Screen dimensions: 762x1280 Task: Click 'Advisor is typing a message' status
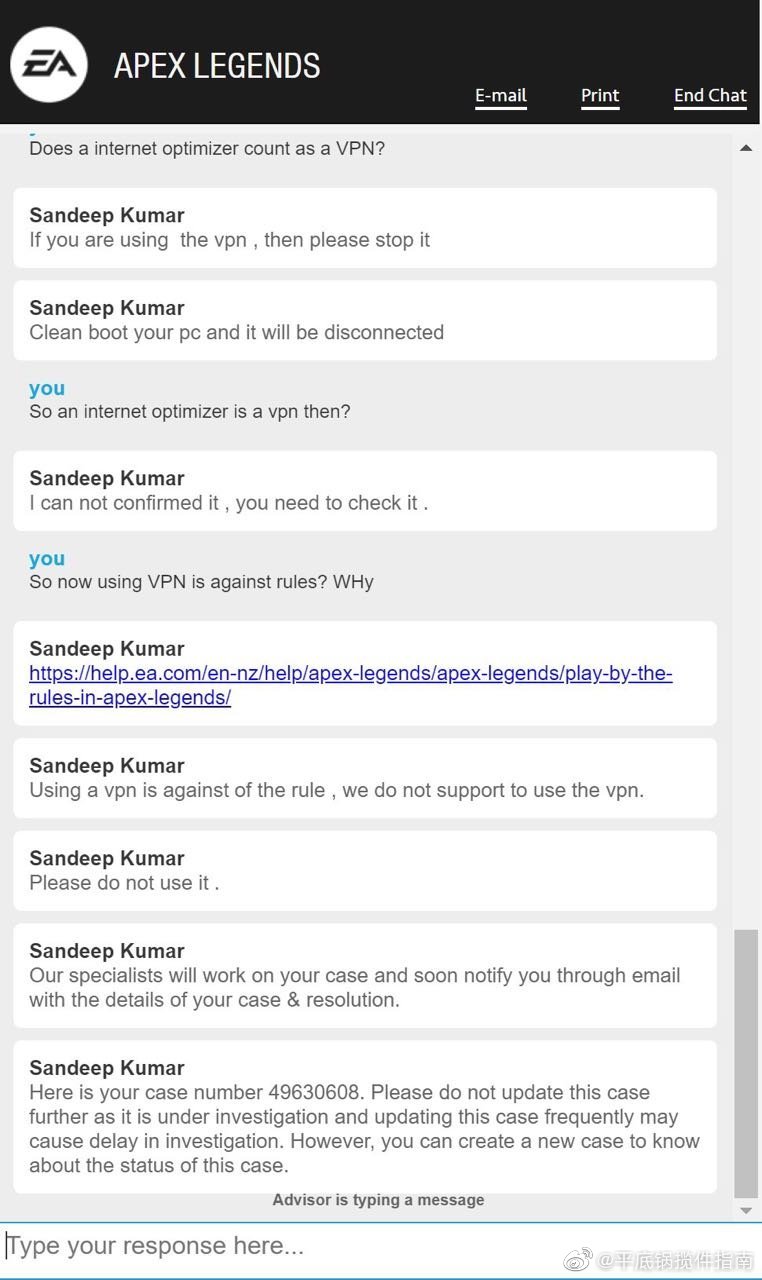[x=378, y=1200]
